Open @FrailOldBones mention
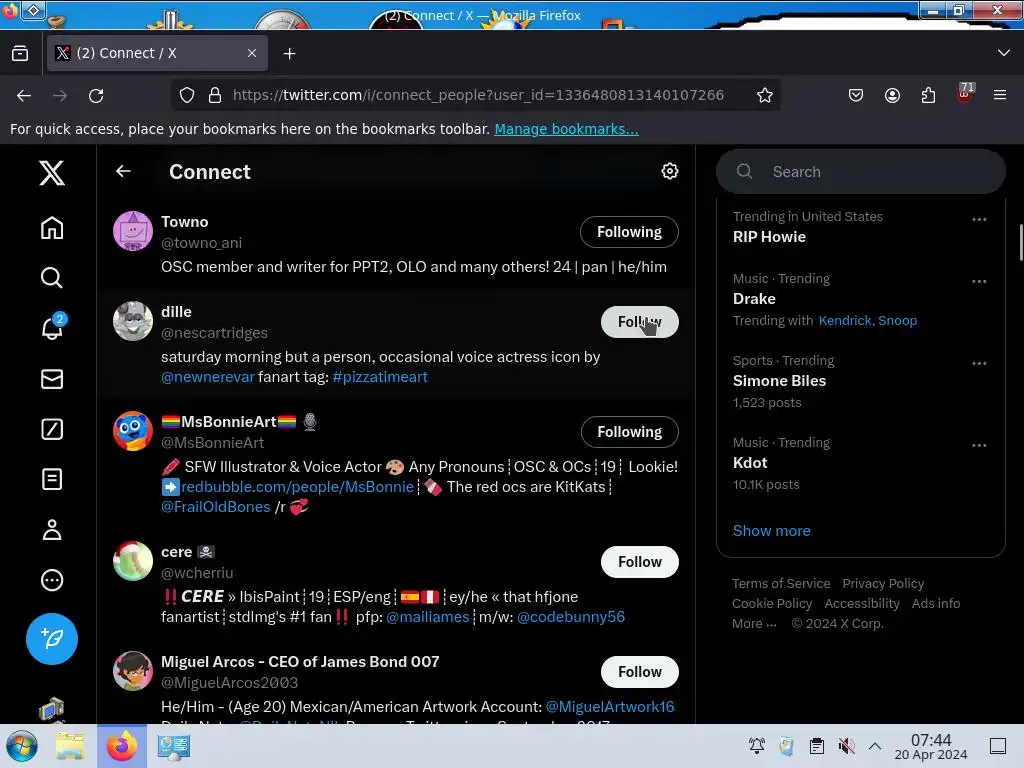Image resolution: width=1024 pixels, height=768 pixels. pyautogui.click(x=216, y=507)
